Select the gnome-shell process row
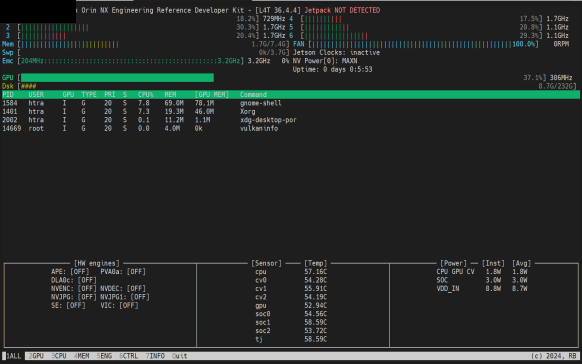 tap(291, 103)
